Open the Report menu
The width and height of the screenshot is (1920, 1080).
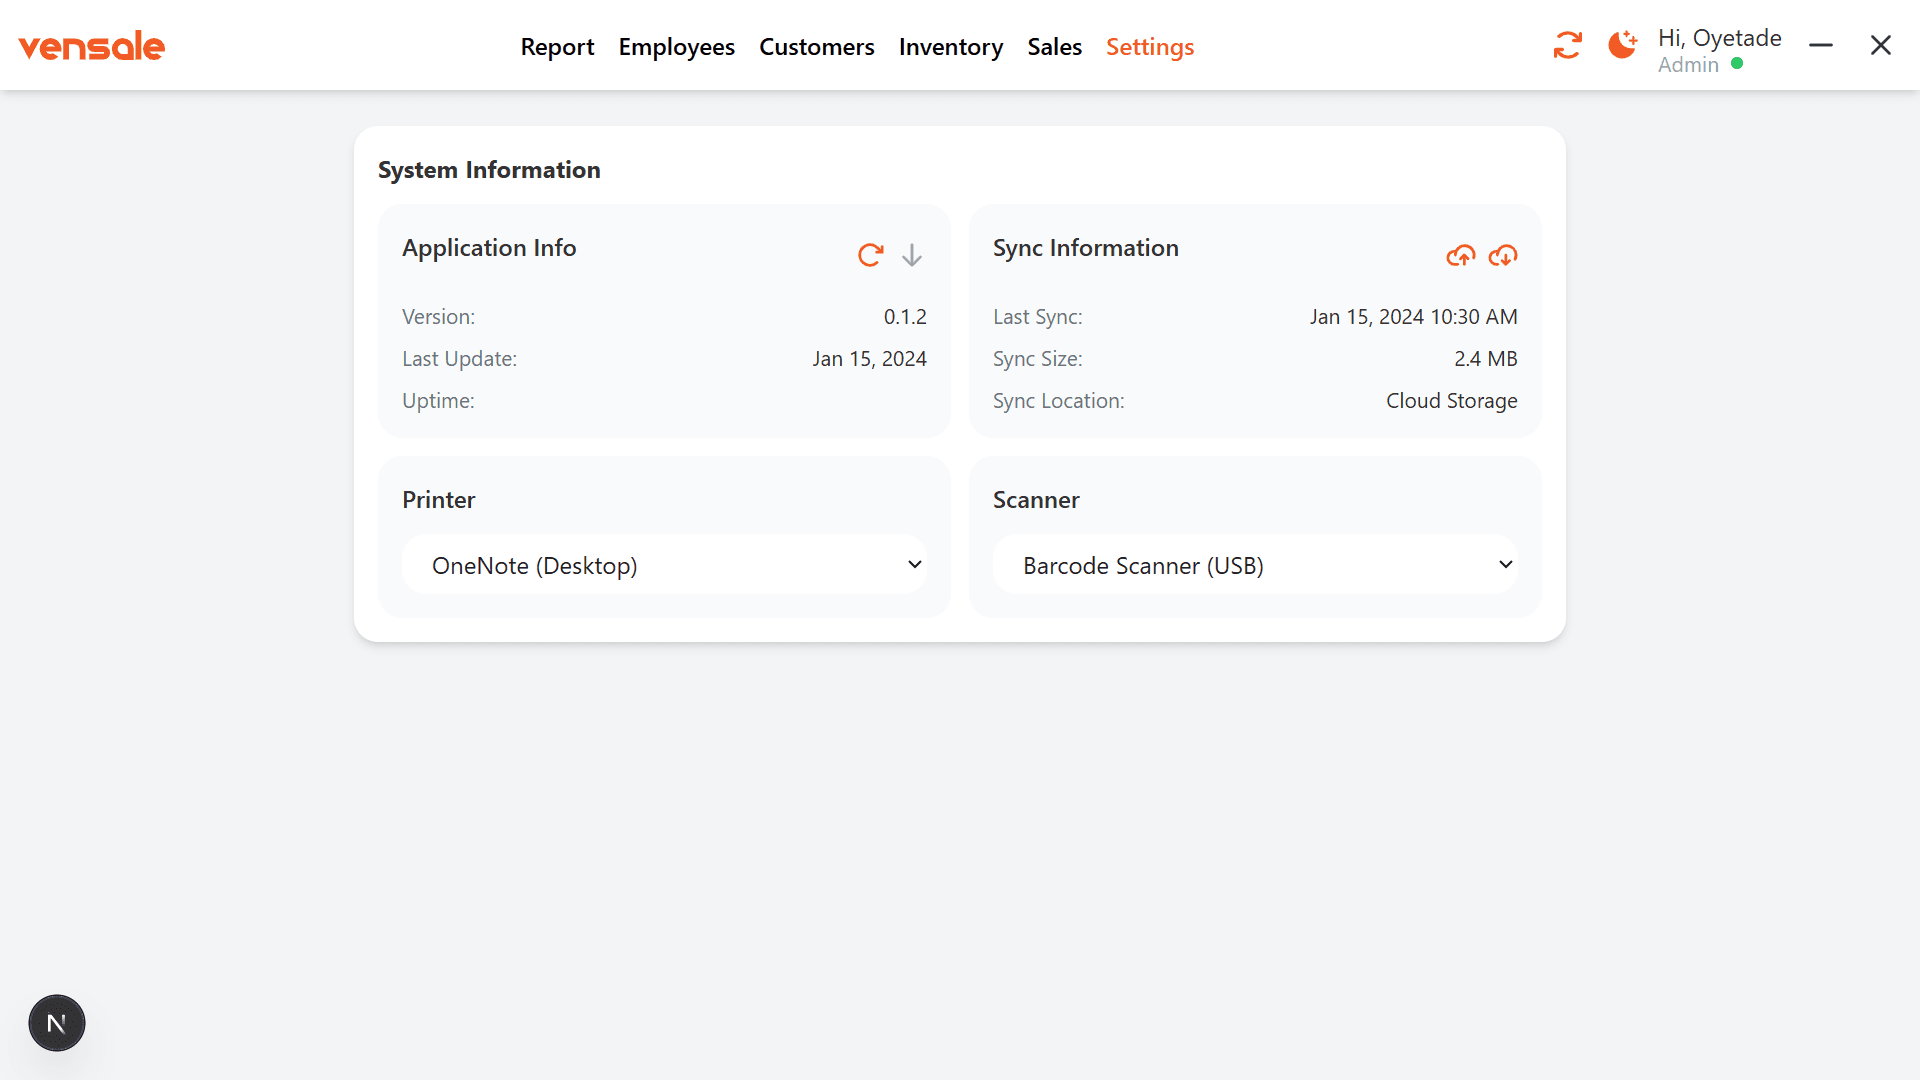557,47
